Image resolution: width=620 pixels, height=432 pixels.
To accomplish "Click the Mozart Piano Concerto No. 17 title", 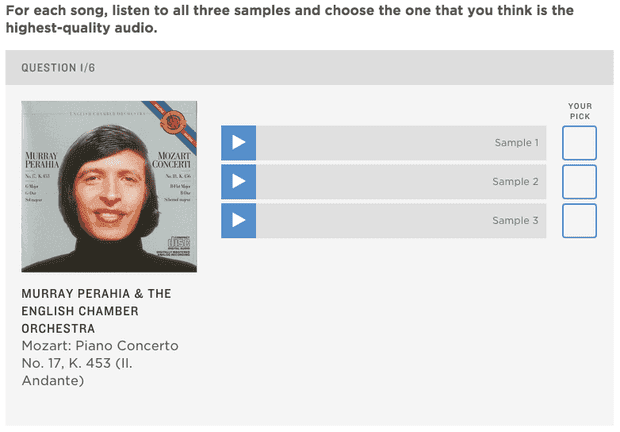I will (100, 362).
